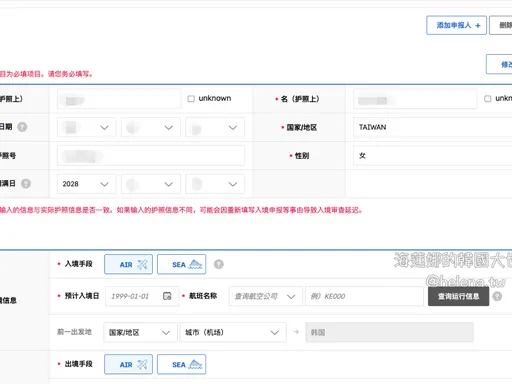Open the birth date month dropdown
This screenshot has height=384, width=512.
pyautogui.click(x=151, y=127)
